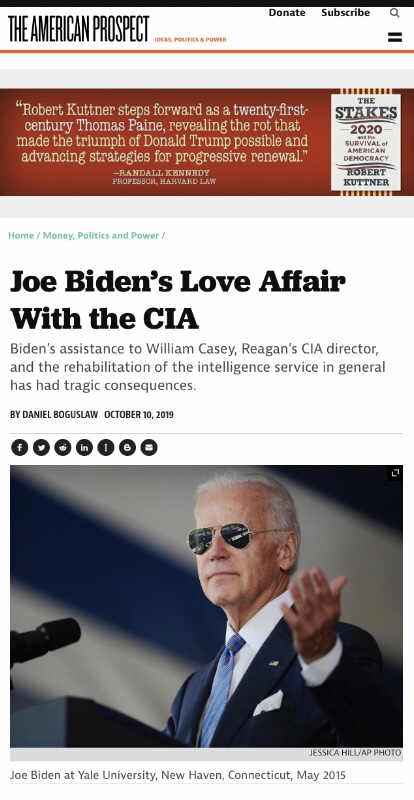Share article on Facebook
This screenshot has height=800, width=414.
coord(19,447)
